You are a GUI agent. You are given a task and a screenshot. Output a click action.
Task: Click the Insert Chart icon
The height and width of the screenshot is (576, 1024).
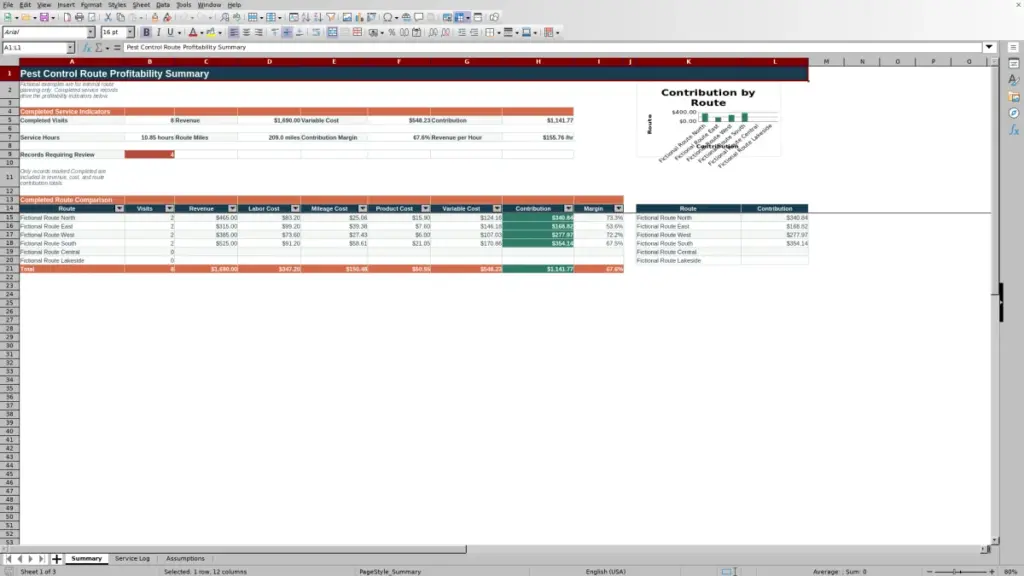pos(359,18)
